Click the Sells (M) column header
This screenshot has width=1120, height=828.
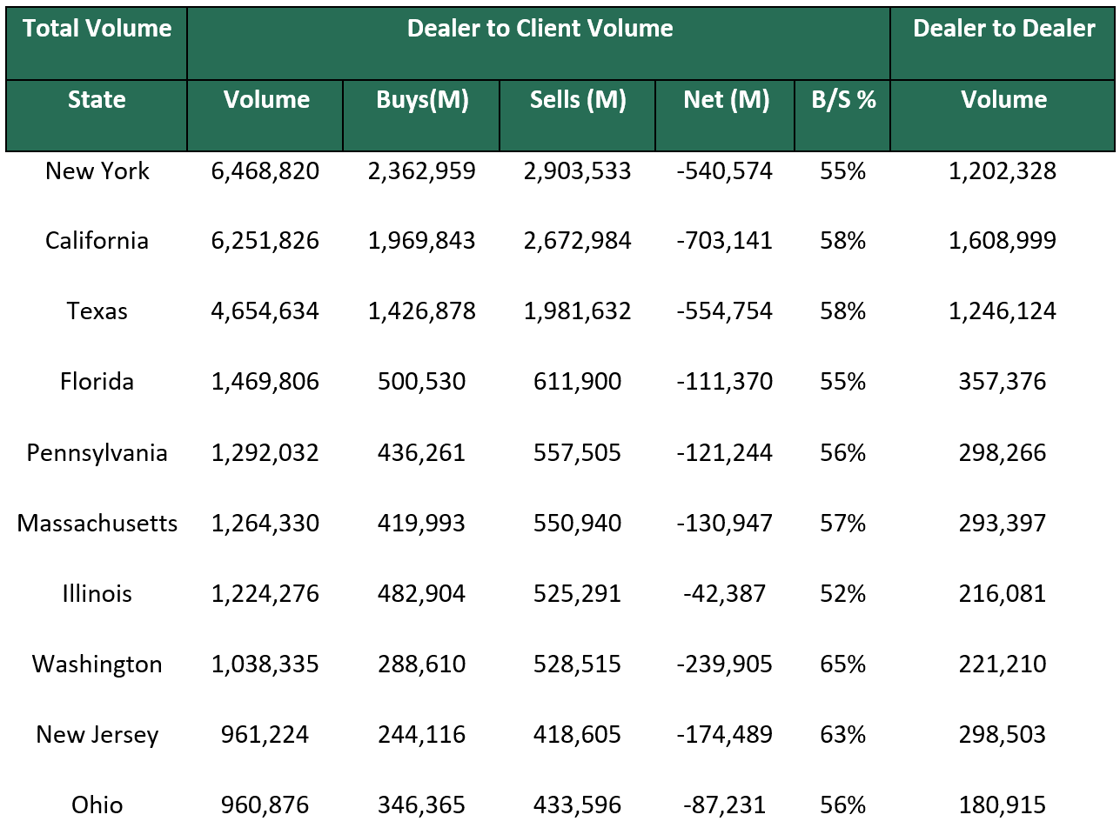coord(576,100)
